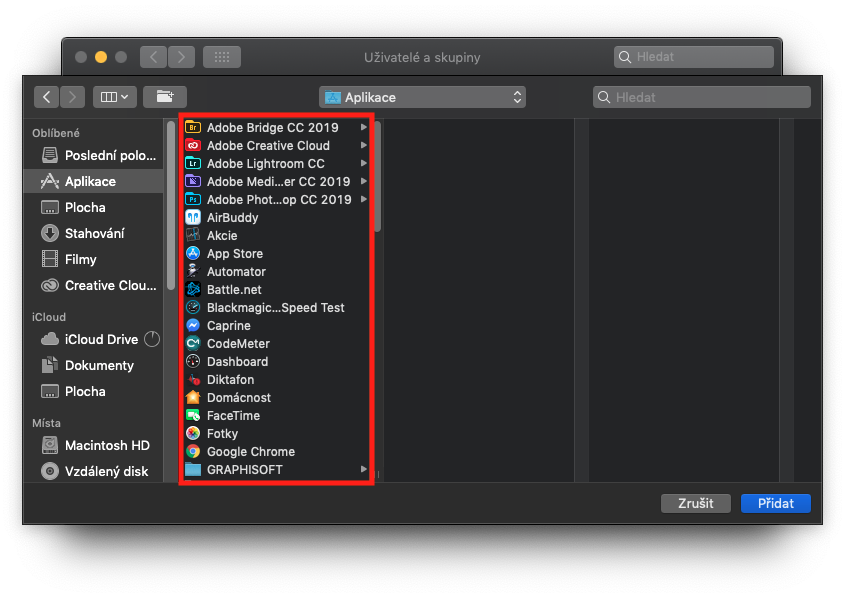Focus Hledat field in Uživatelé a skupiny window
Viewport: 845px width, 598px height.
pos(694,57)
